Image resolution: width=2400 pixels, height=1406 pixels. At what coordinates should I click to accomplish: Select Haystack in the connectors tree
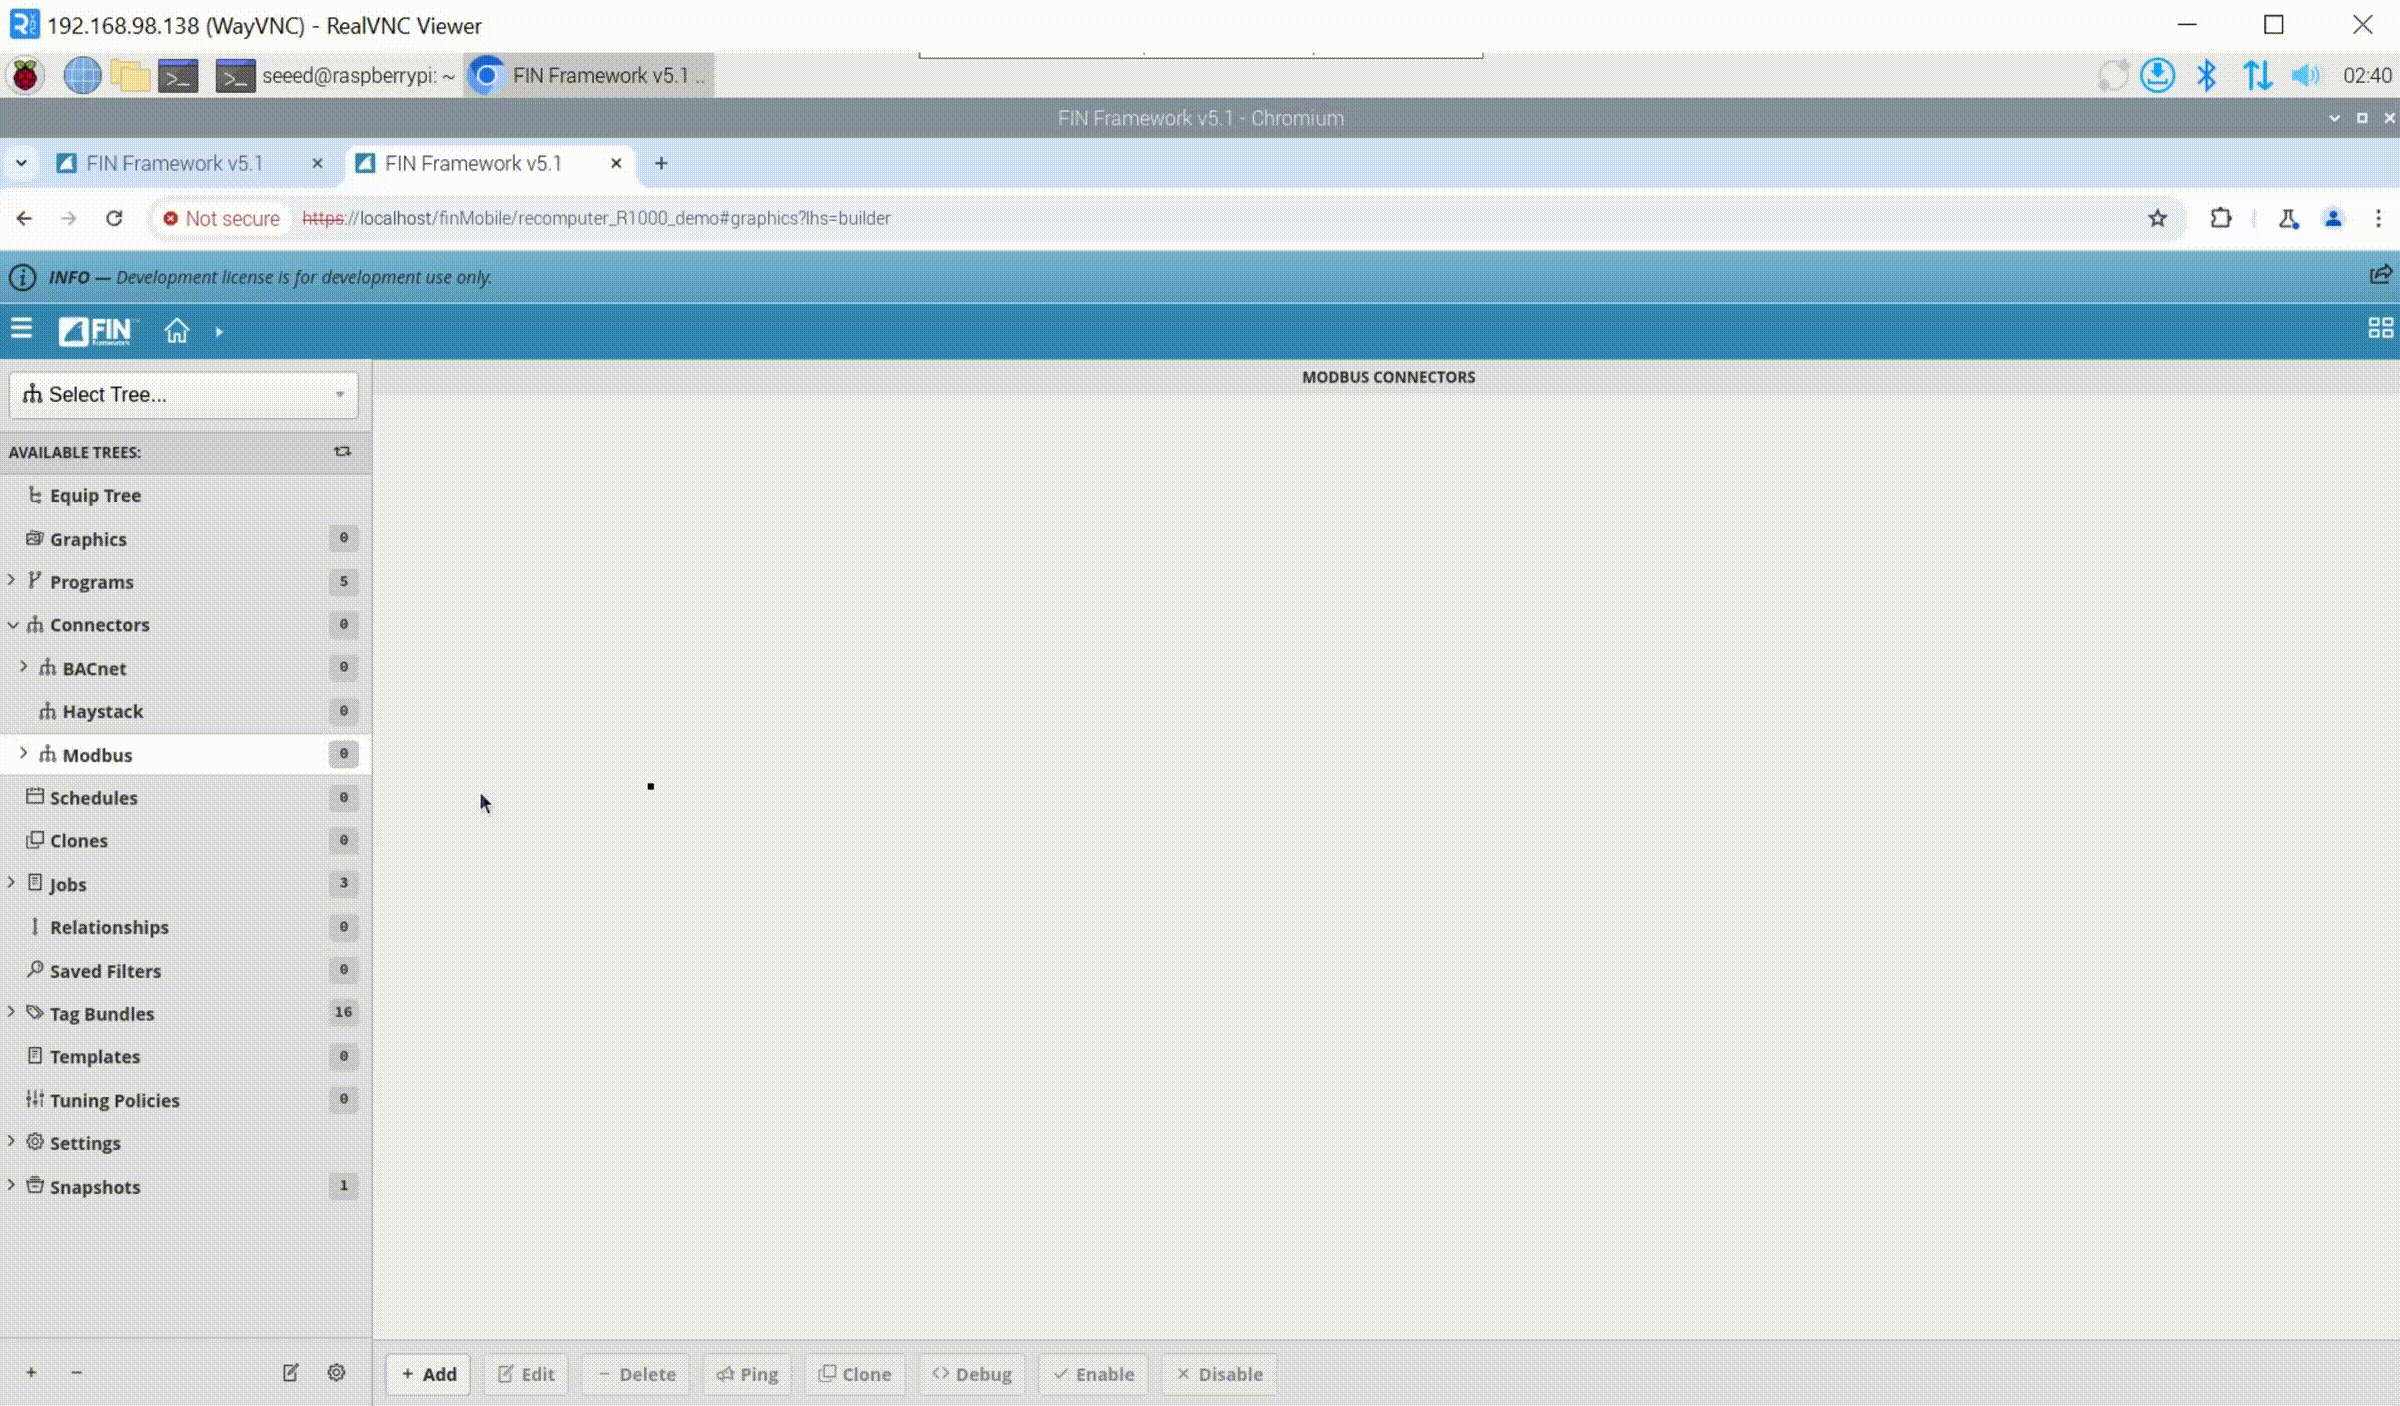coord(102,711)
